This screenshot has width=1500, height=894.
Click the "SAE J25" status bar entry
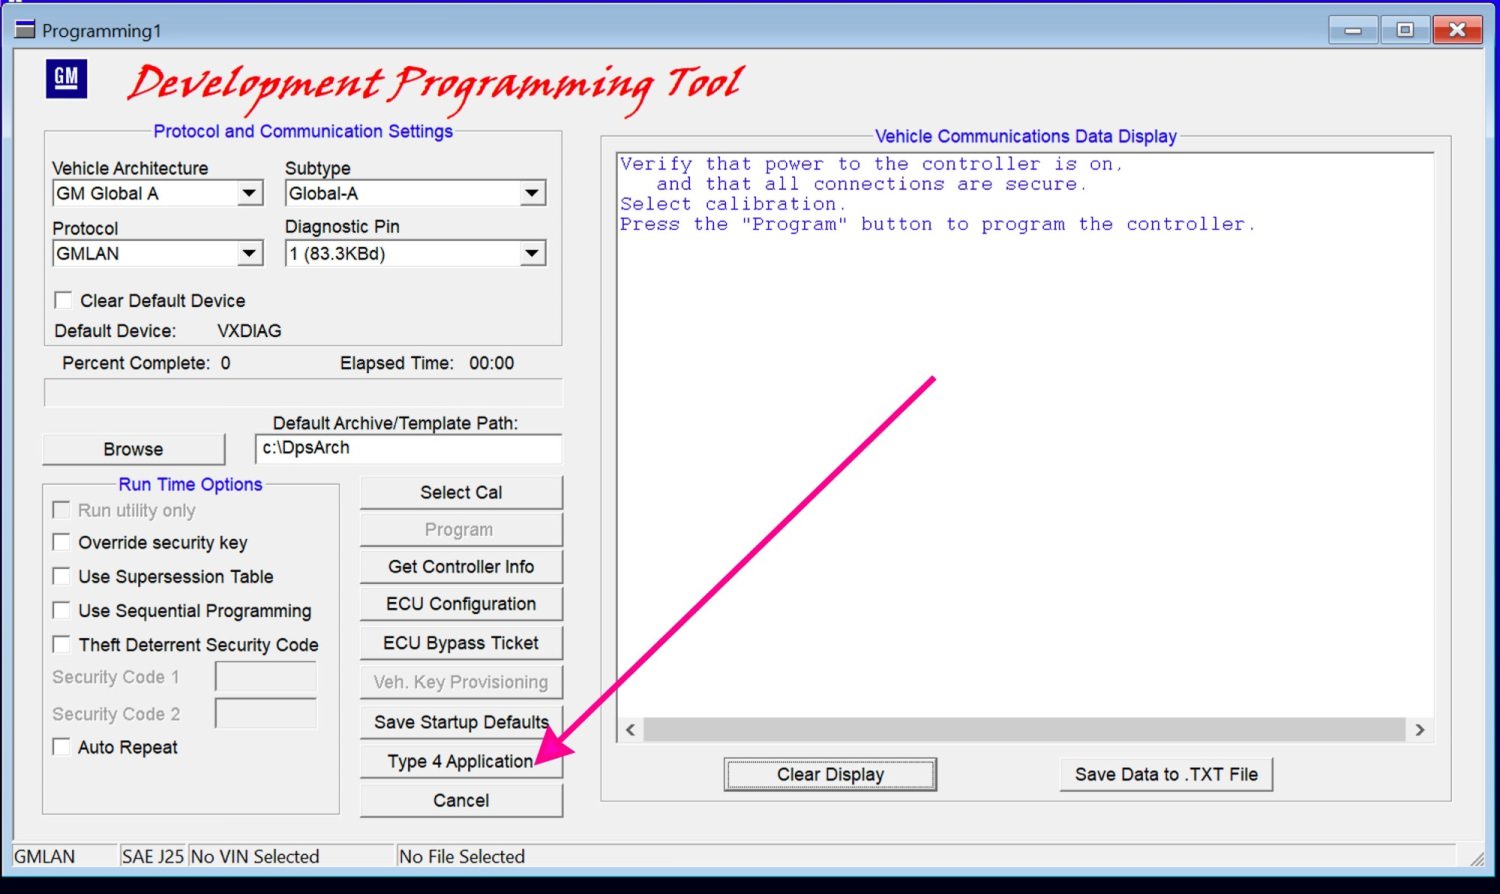153,856
